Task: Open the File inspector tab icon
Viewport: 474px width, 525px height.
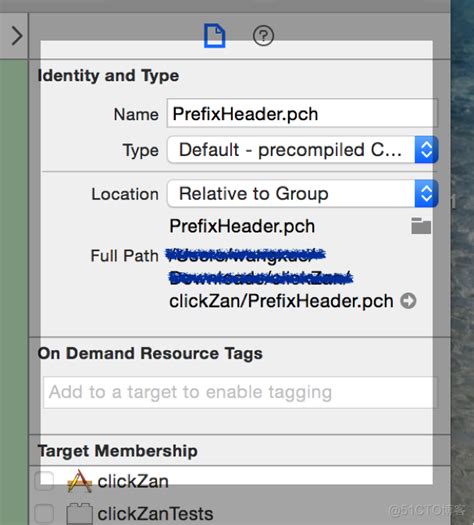Action: [x=215, y=36]
